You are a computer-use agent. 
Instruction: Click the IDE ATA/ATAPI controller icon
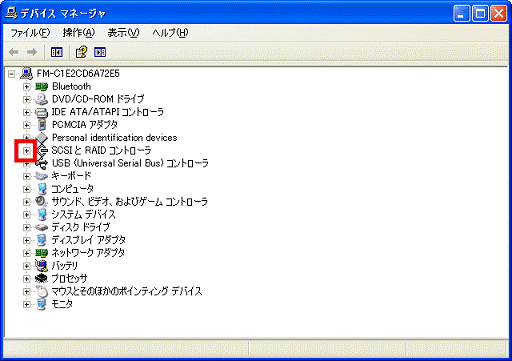(42, 112)
